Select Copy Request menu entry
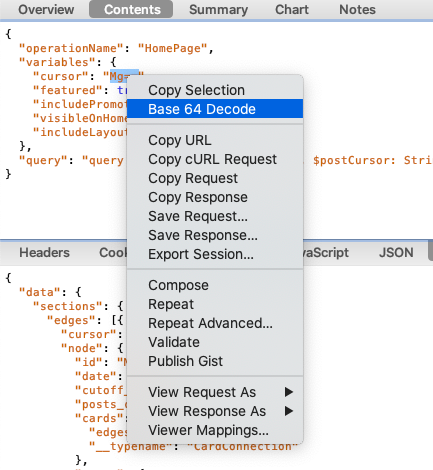This screenshot has height=470, width=433. click(215, 178)
